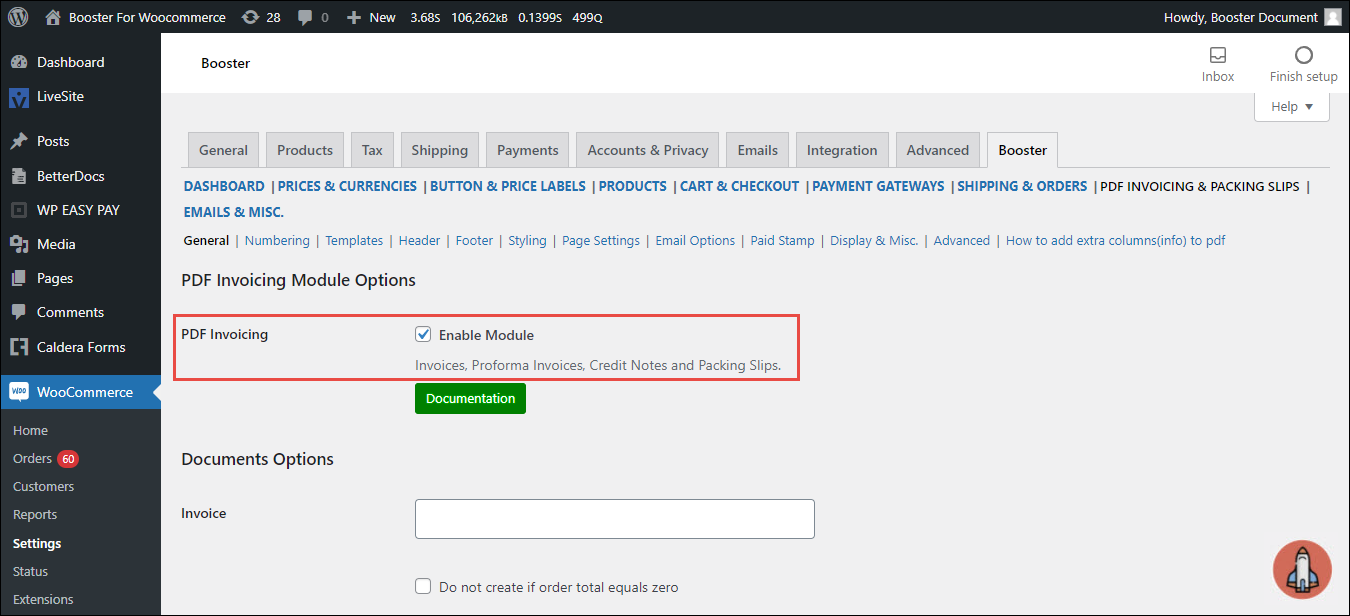
Task: Open WooCommerce Reports submenu item
Action: [35, 515]
